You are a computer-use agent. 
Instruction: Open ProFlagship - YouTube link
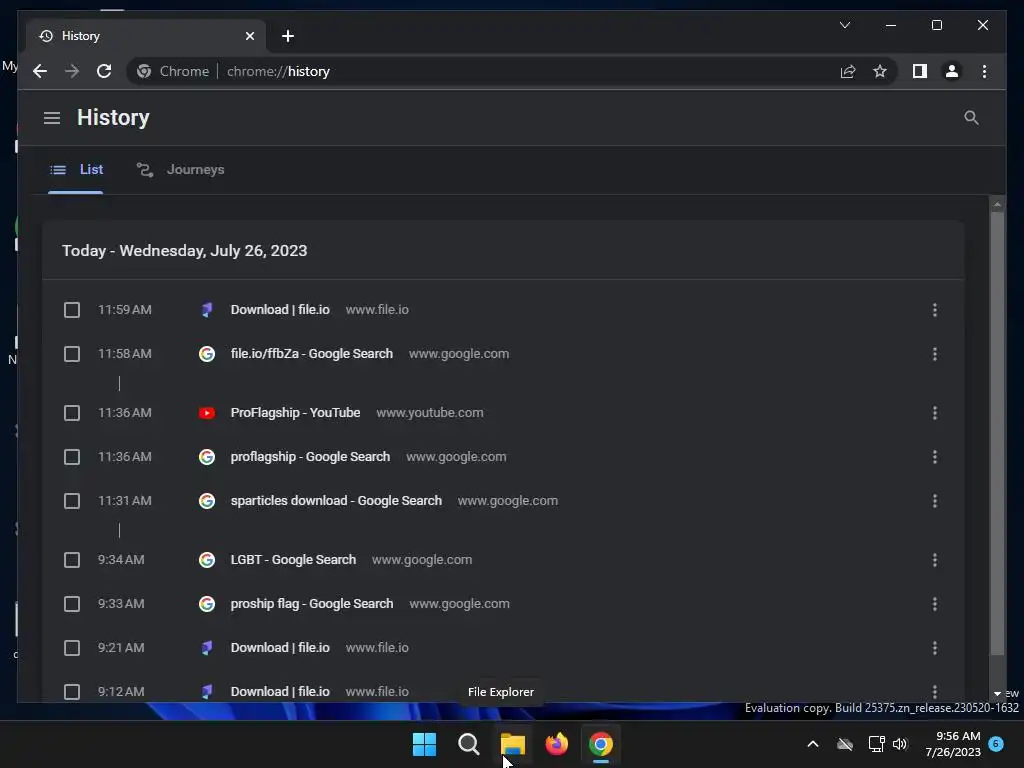pos(295,413)
